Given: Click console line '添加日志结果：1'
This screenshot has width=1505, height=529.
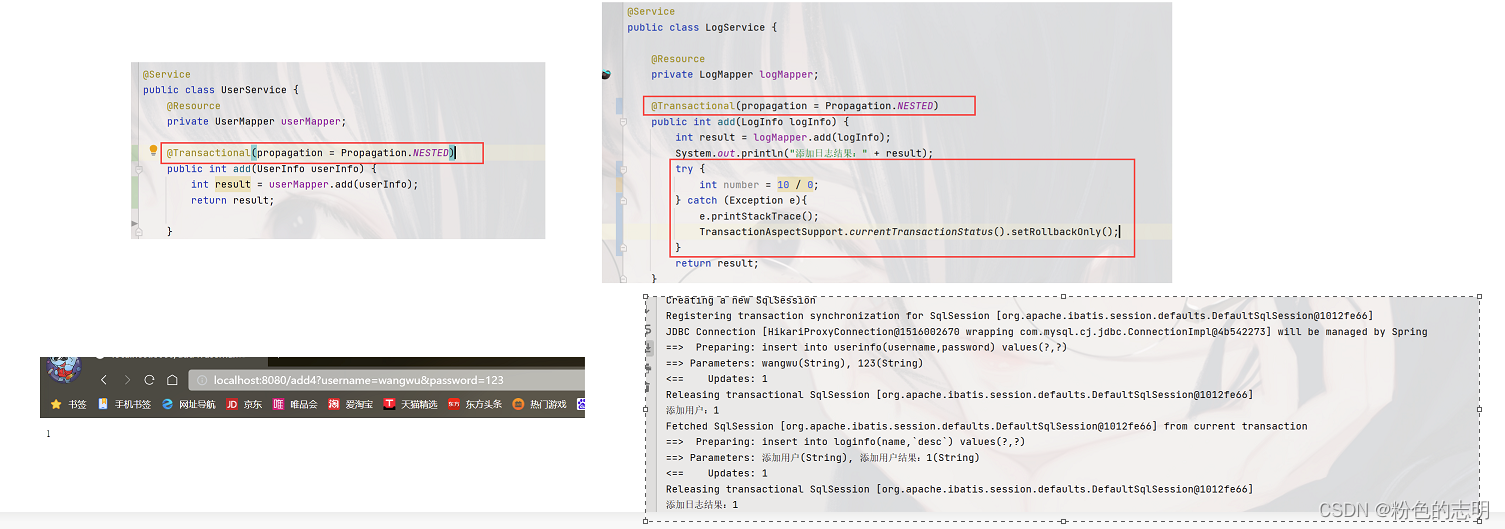Looking at the screenshot, I should (x=702, y=505).
